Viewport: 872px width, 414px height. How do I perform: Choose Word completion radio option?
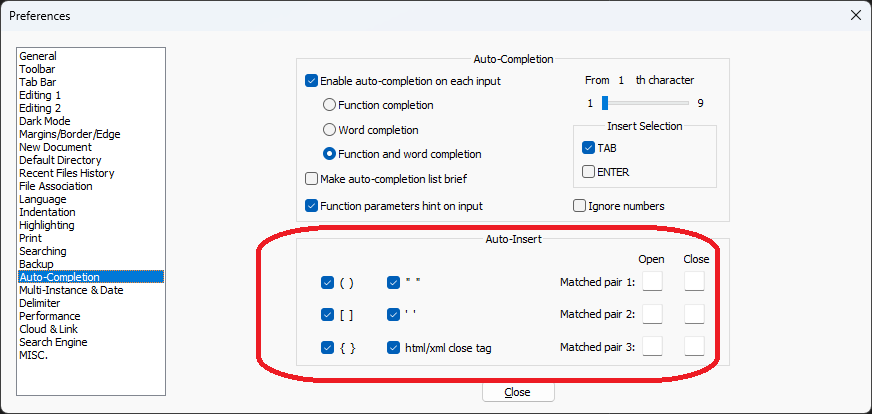point(329,130)
